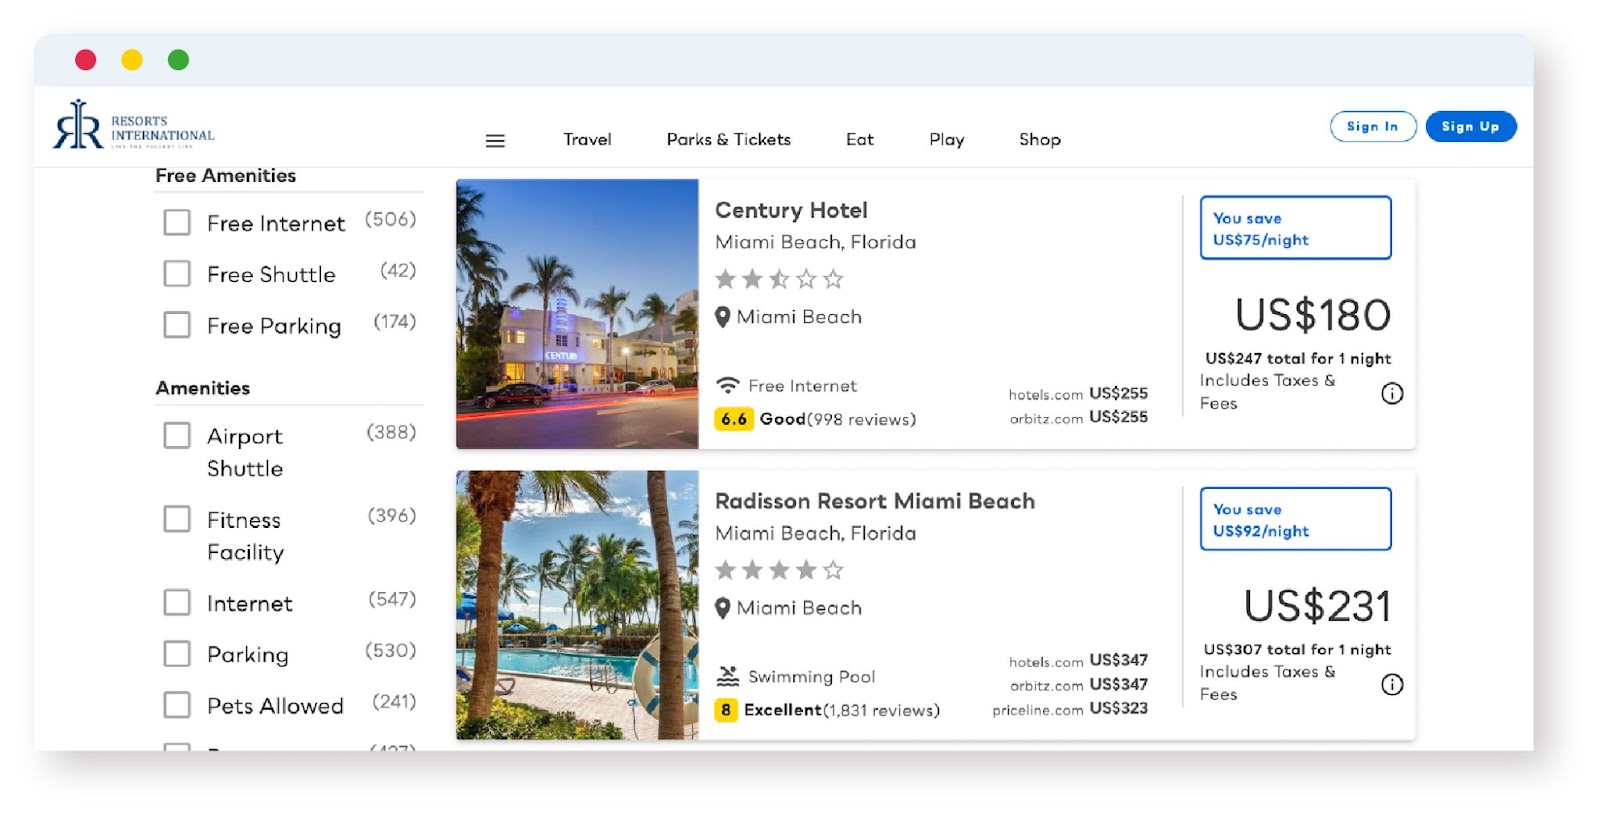Click the Sign In button

(x=1373, y=126)
